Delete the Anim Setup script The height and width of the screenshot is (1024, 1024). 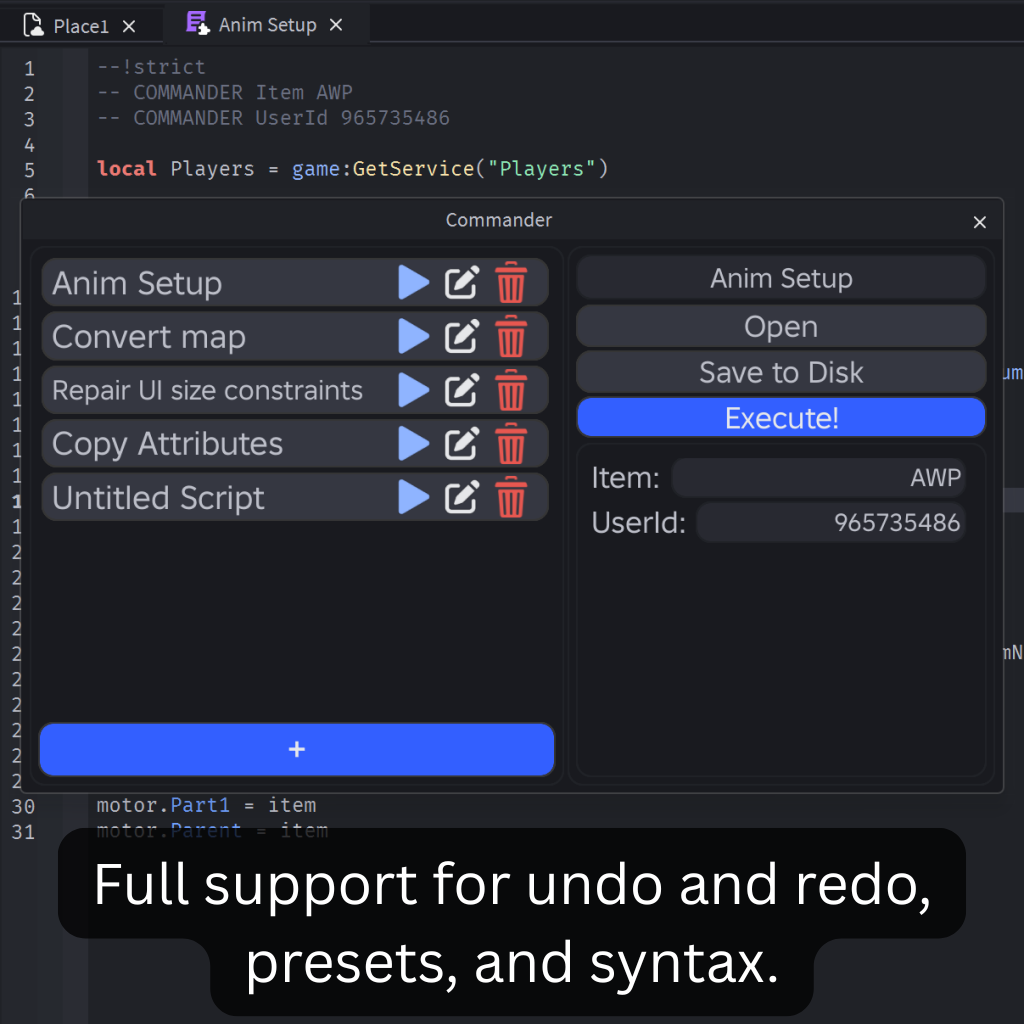pyautogui.click(x=511, y=283)
